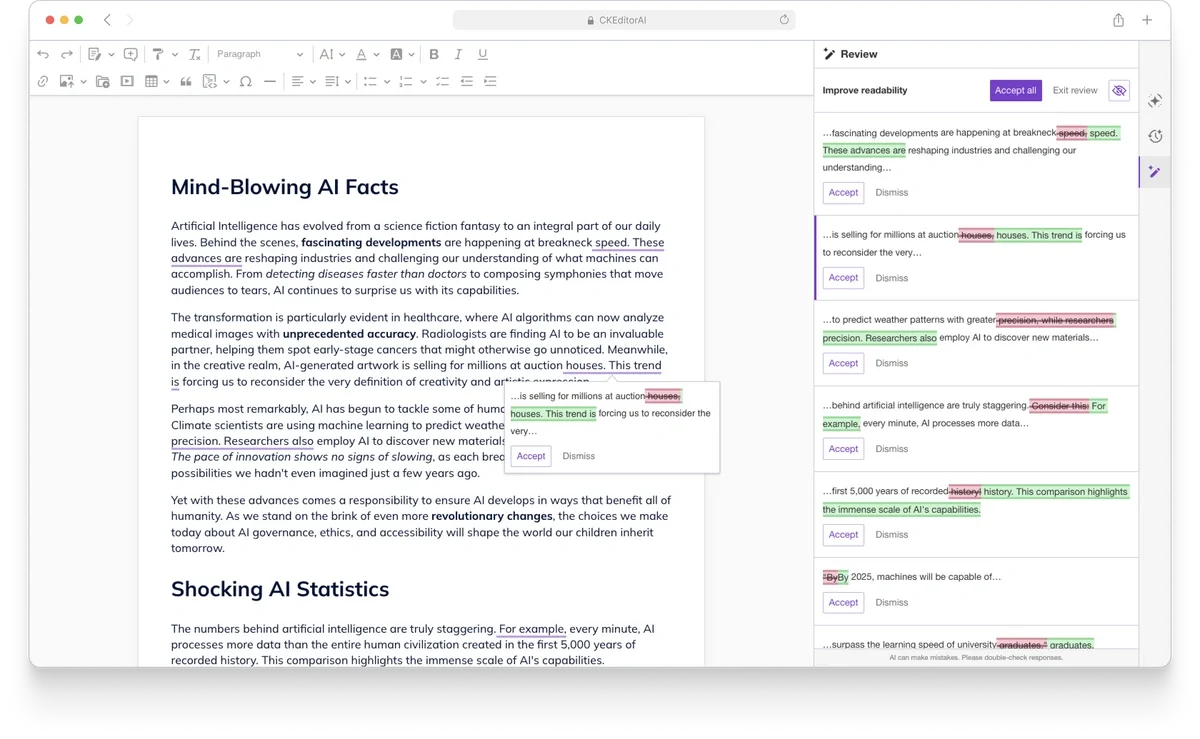Open the browser share icon
Image resolution: width=1200 pixels, height=739 pixels.
[x=1118, y=20]
